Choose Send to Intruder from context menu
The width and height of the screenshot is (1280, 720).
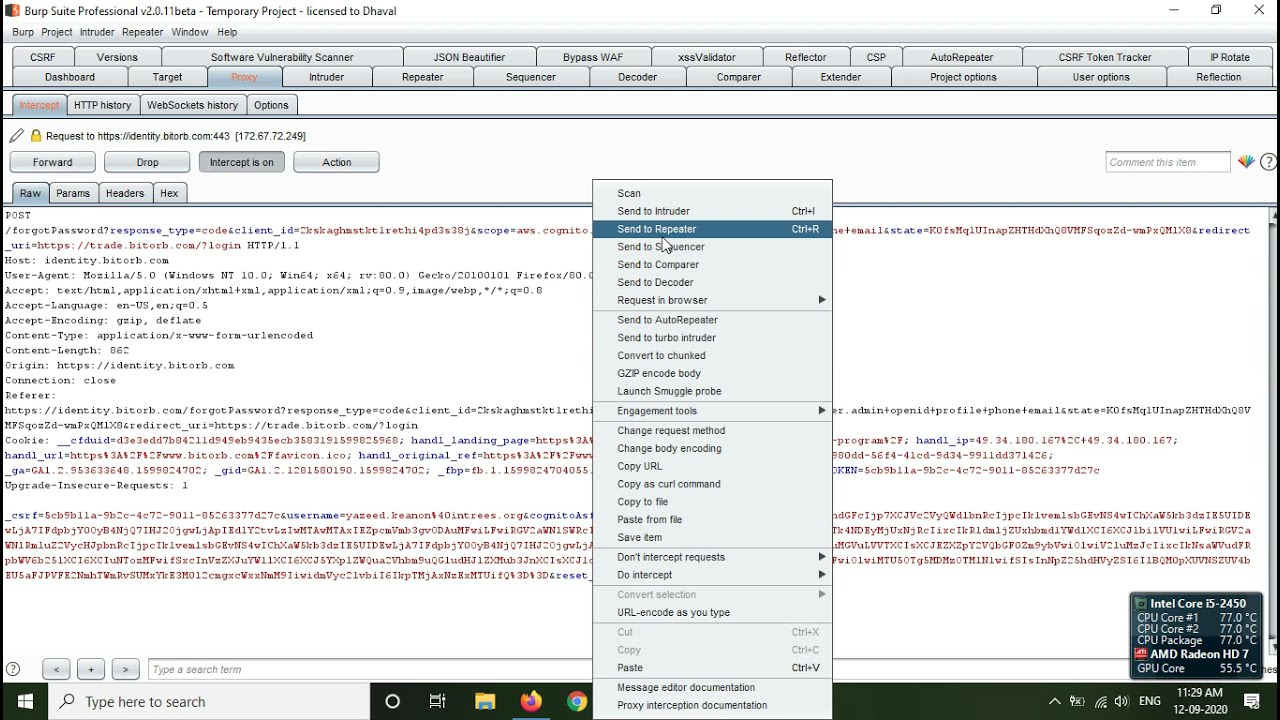pos(712,211)
